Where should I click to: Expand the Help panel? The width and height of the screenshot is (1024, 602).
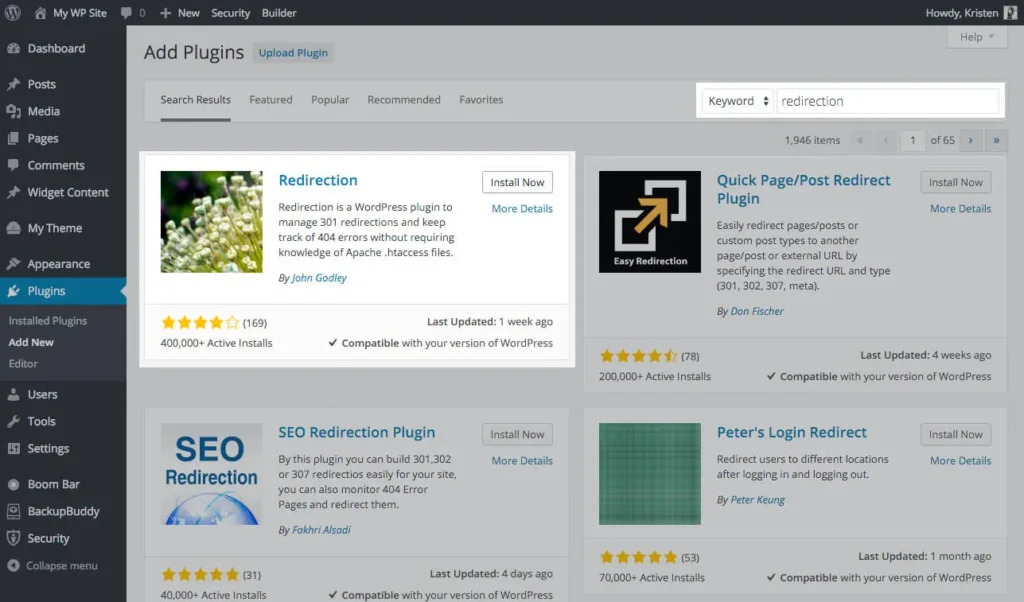click(977, 36)
